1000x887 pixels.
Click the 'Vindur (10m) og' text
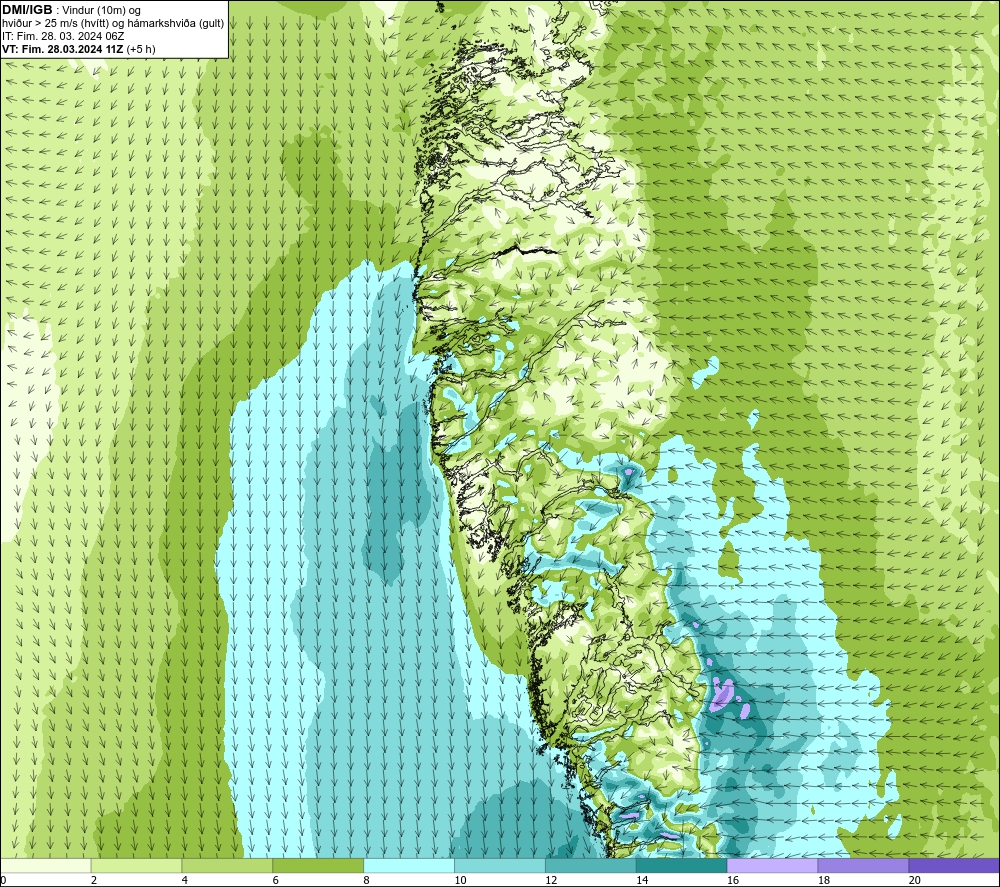click(101, 11)
